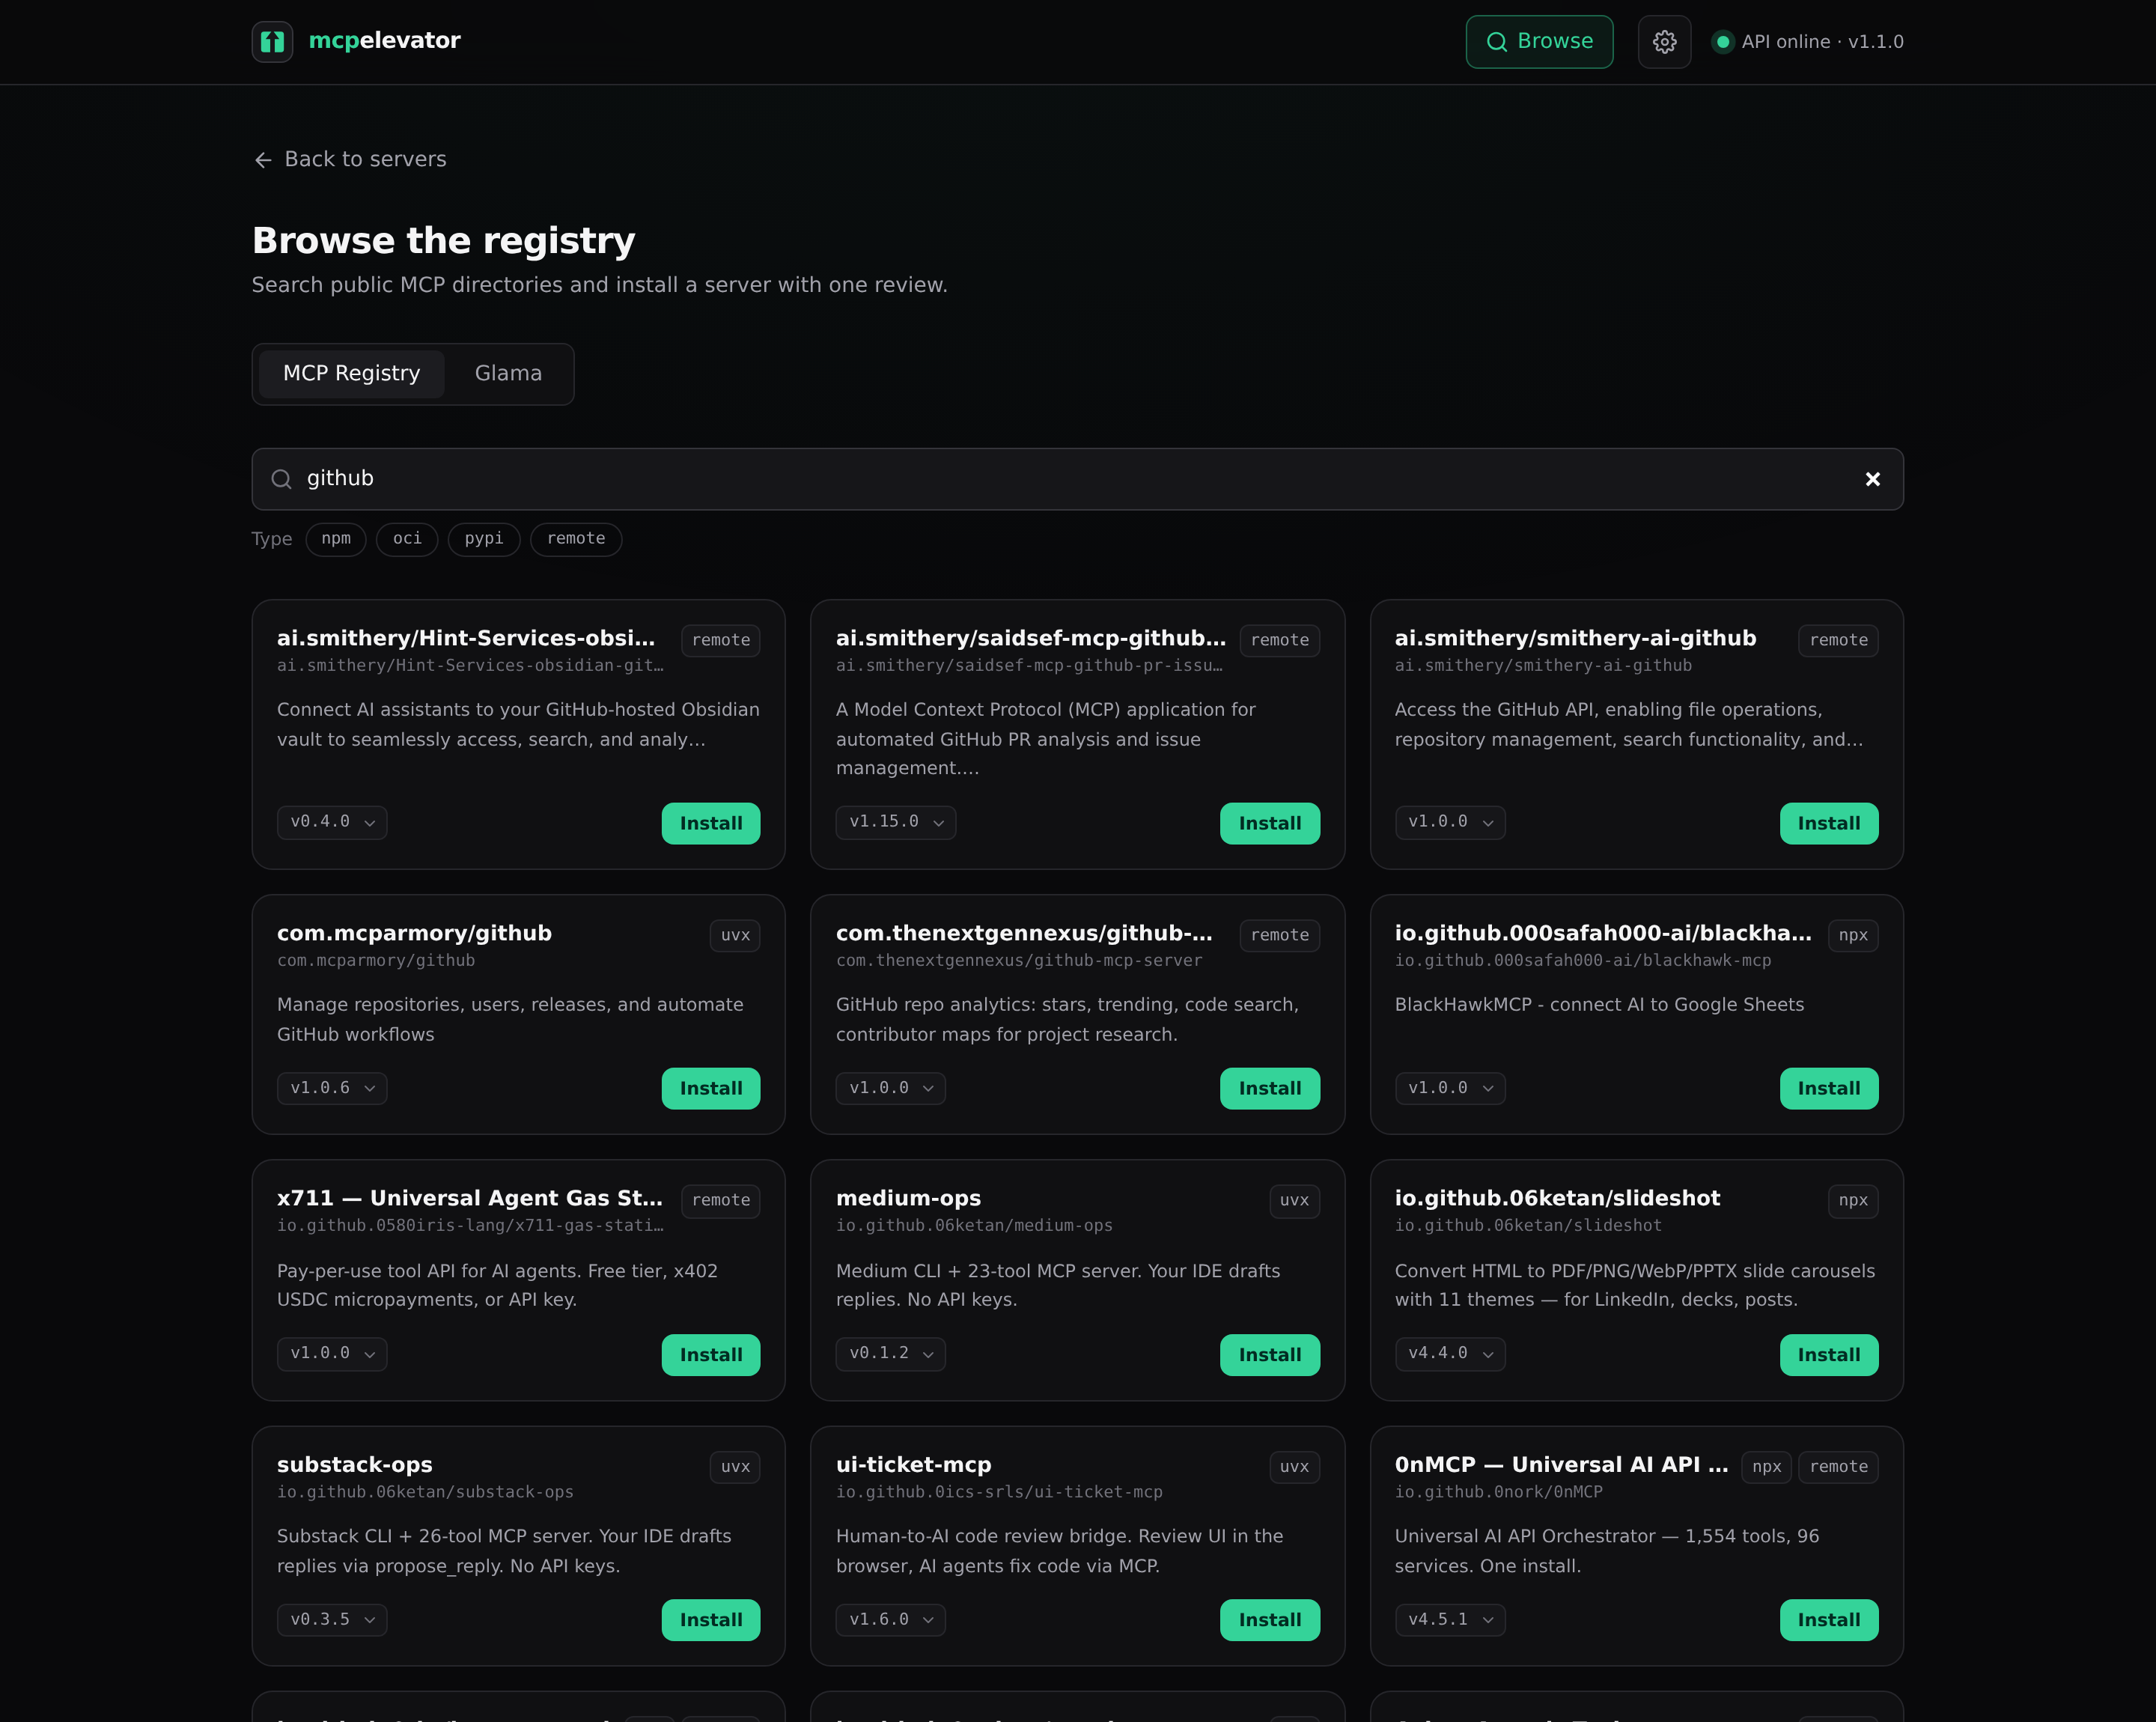Click io.github.0nork/0nMCP identifier text
The image size is (2156, 1722).
click(x=1498, y=1492)
